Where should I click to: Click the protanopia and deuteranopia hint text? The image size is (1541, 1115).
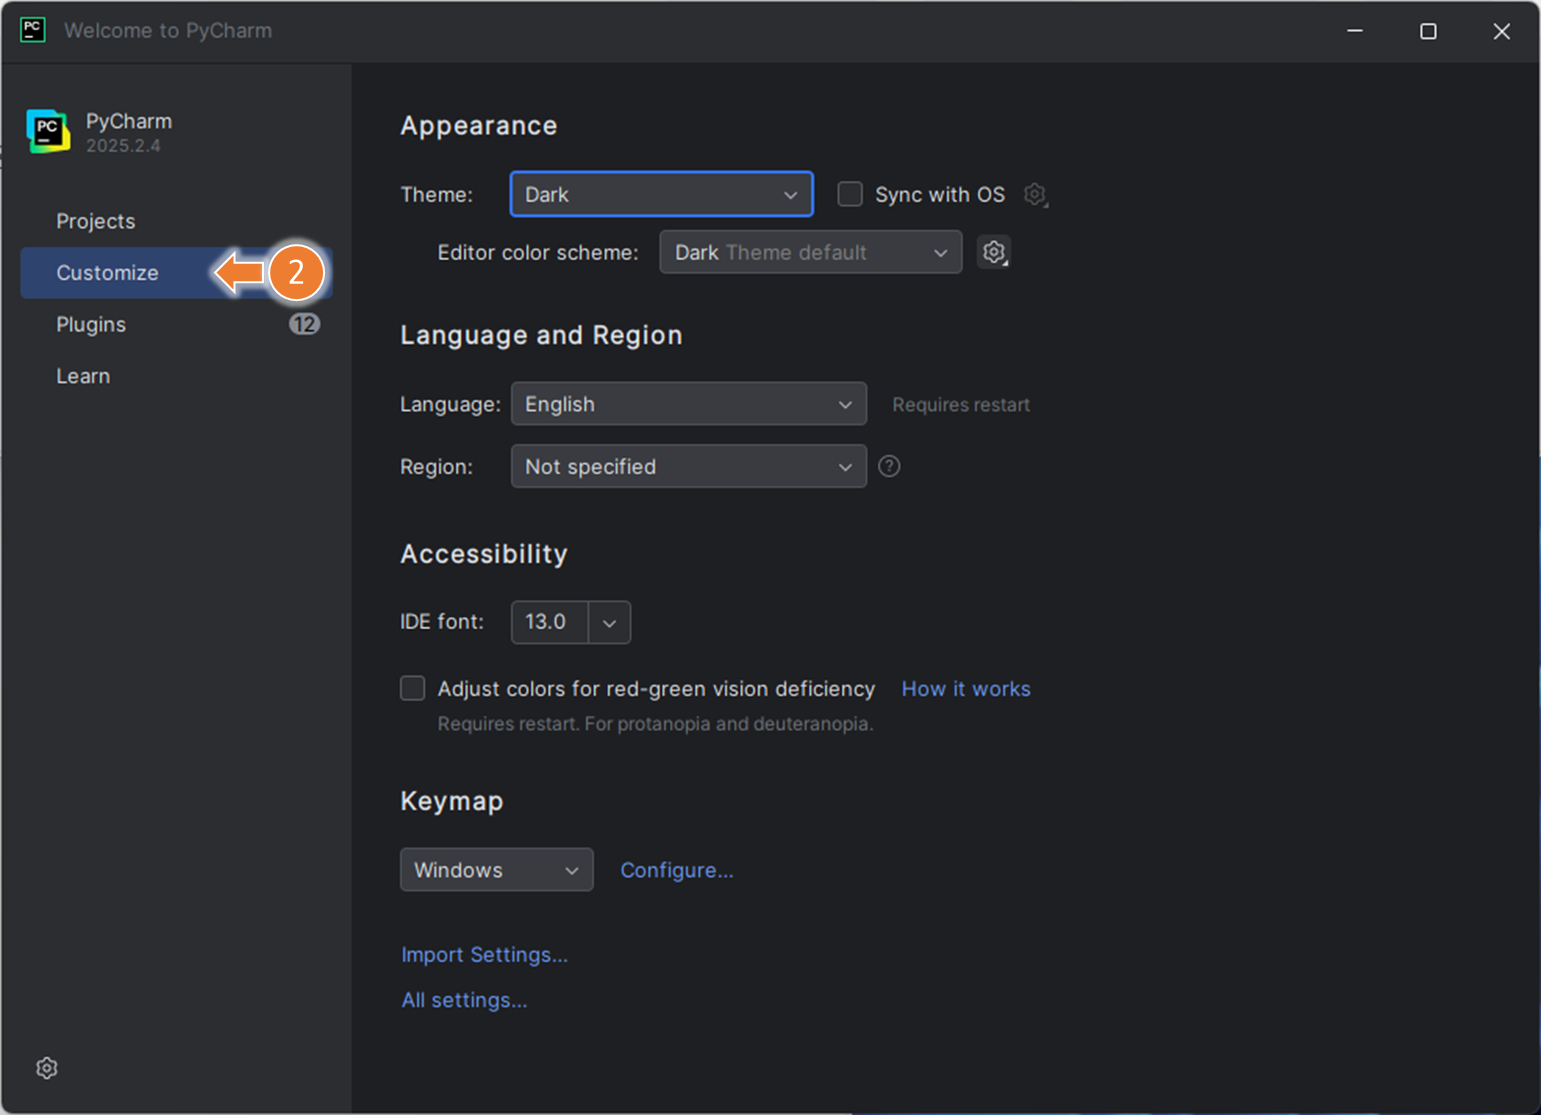(x=655, y=724)
